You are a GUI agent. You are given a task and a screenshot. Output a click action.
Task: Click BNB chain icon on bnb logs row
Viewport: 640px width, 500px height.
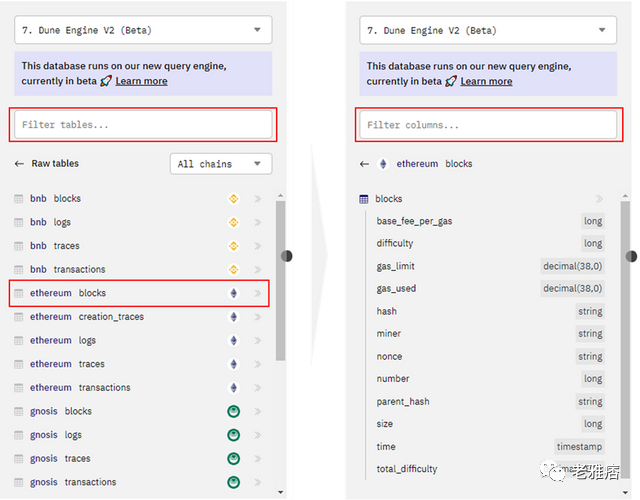pos(233,222)
